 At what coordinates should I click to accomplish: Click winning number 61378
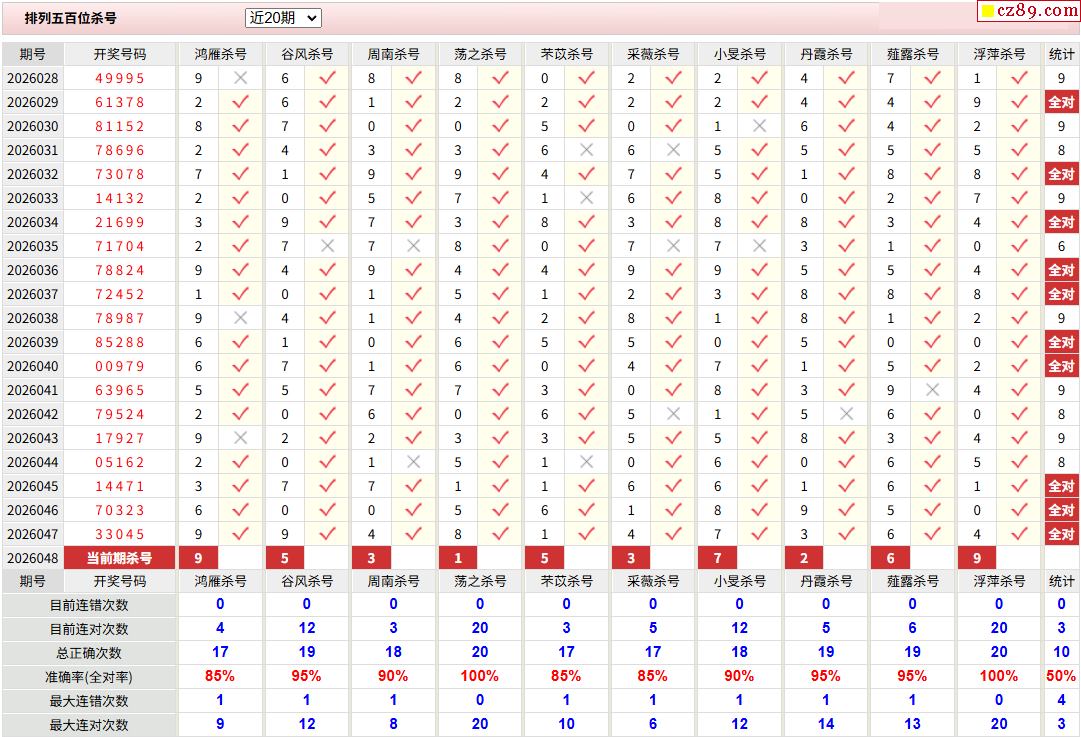[x=120, y=102]
